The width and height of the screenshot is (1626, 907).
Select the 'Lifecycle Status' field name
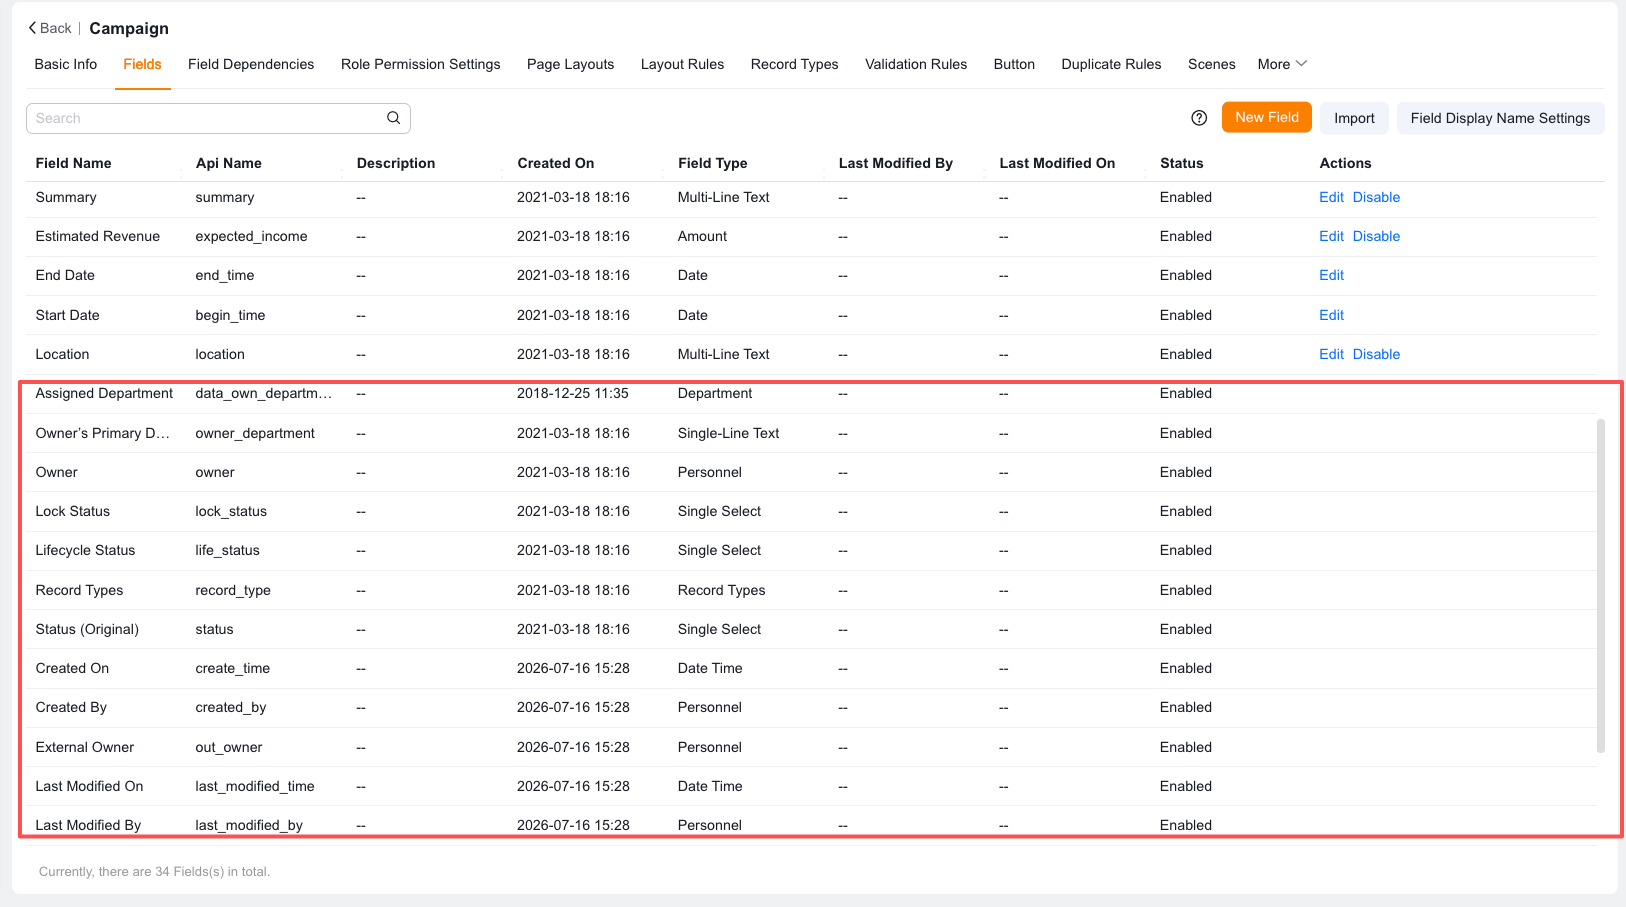tap(85, 550)
